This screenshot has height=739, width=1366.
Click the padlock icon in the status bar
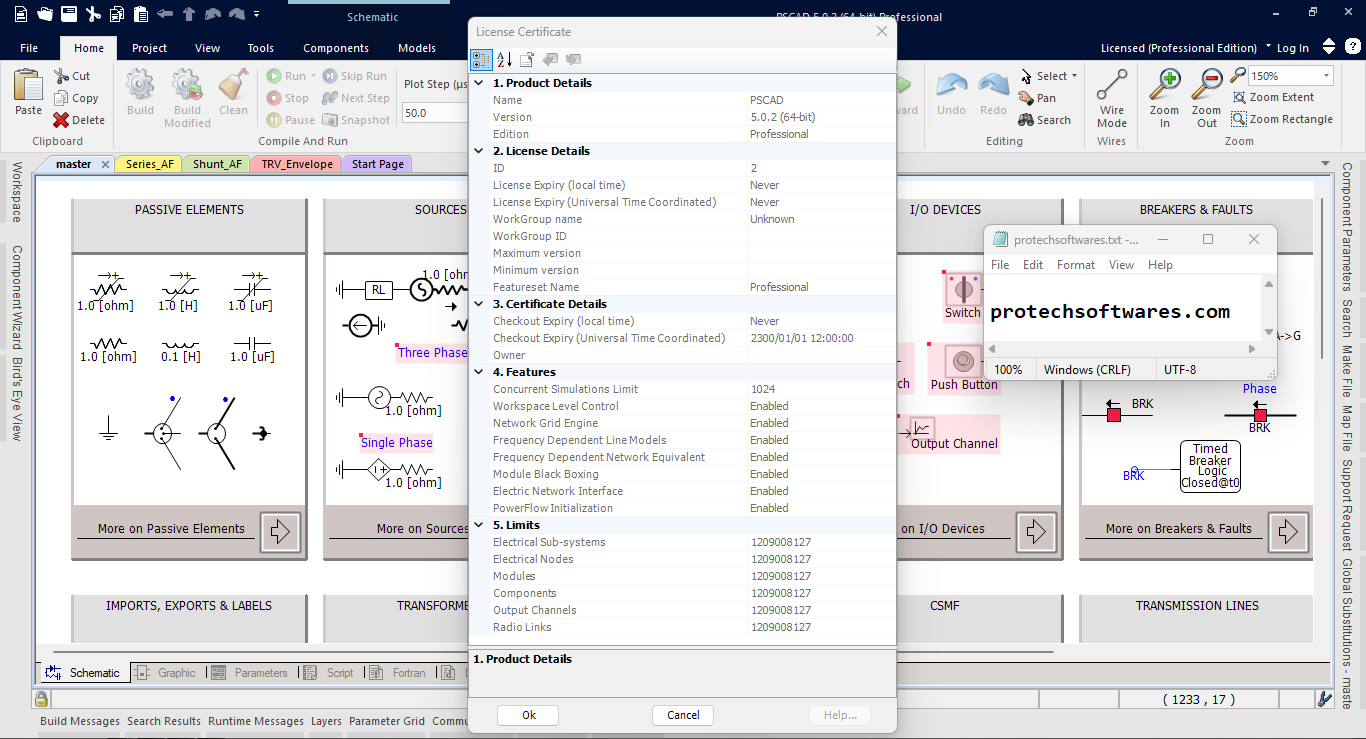(41, 699)
